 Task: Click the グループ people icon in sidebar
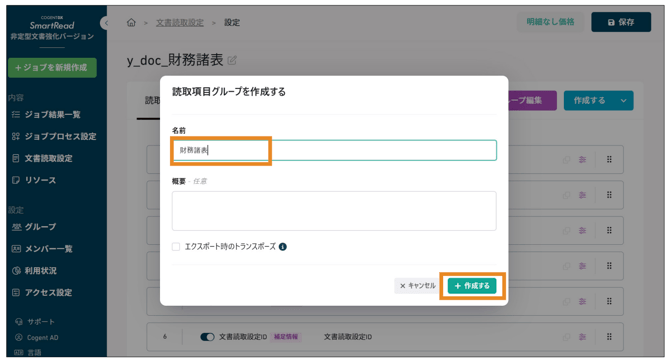tap(16, 227)
